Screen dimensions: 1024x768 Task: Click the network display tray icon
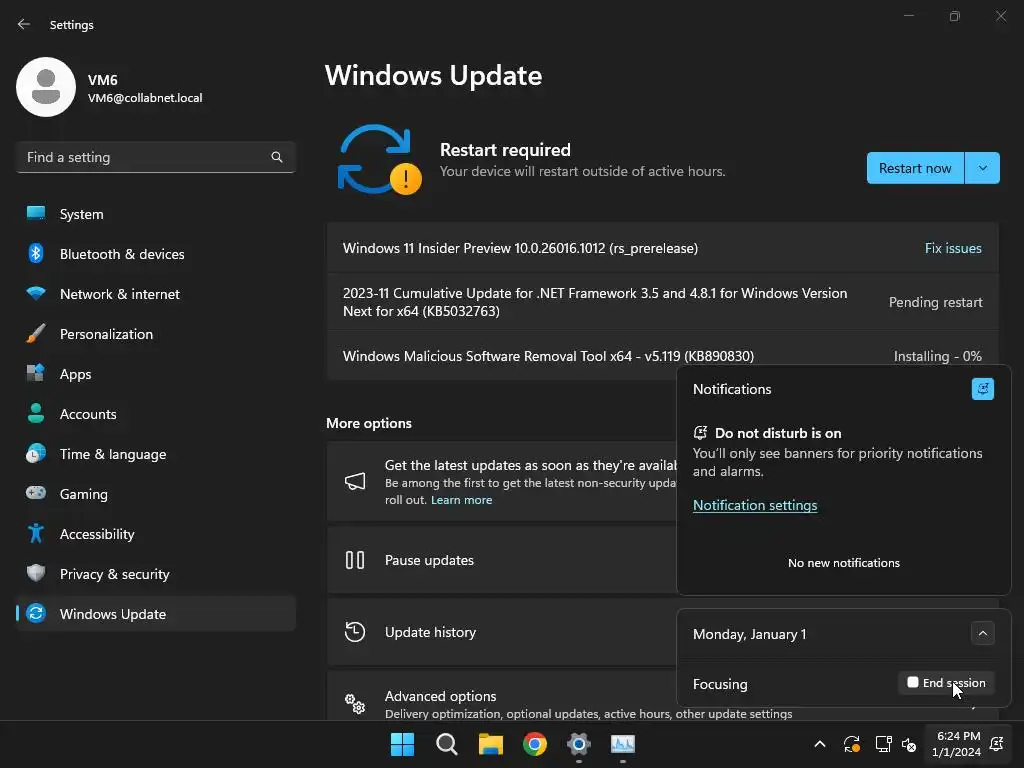[883, 744]
